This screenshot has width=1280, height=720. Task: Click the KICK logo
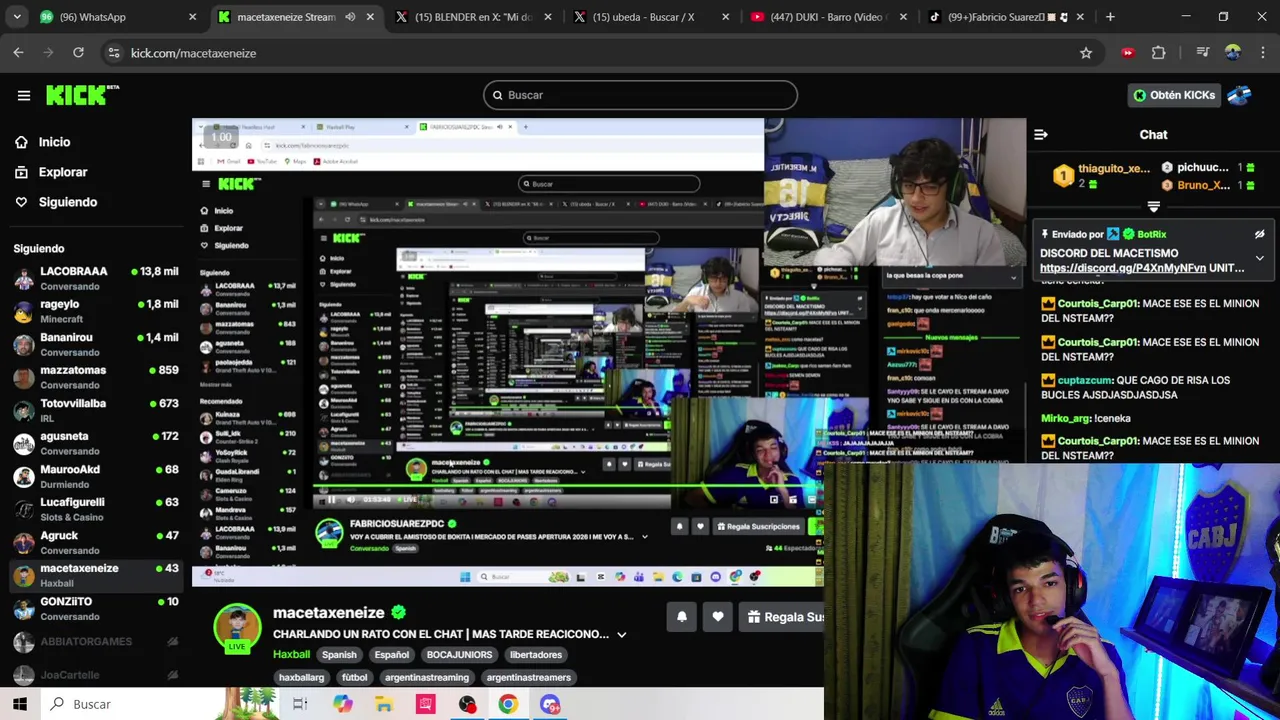tap(82, 95)
